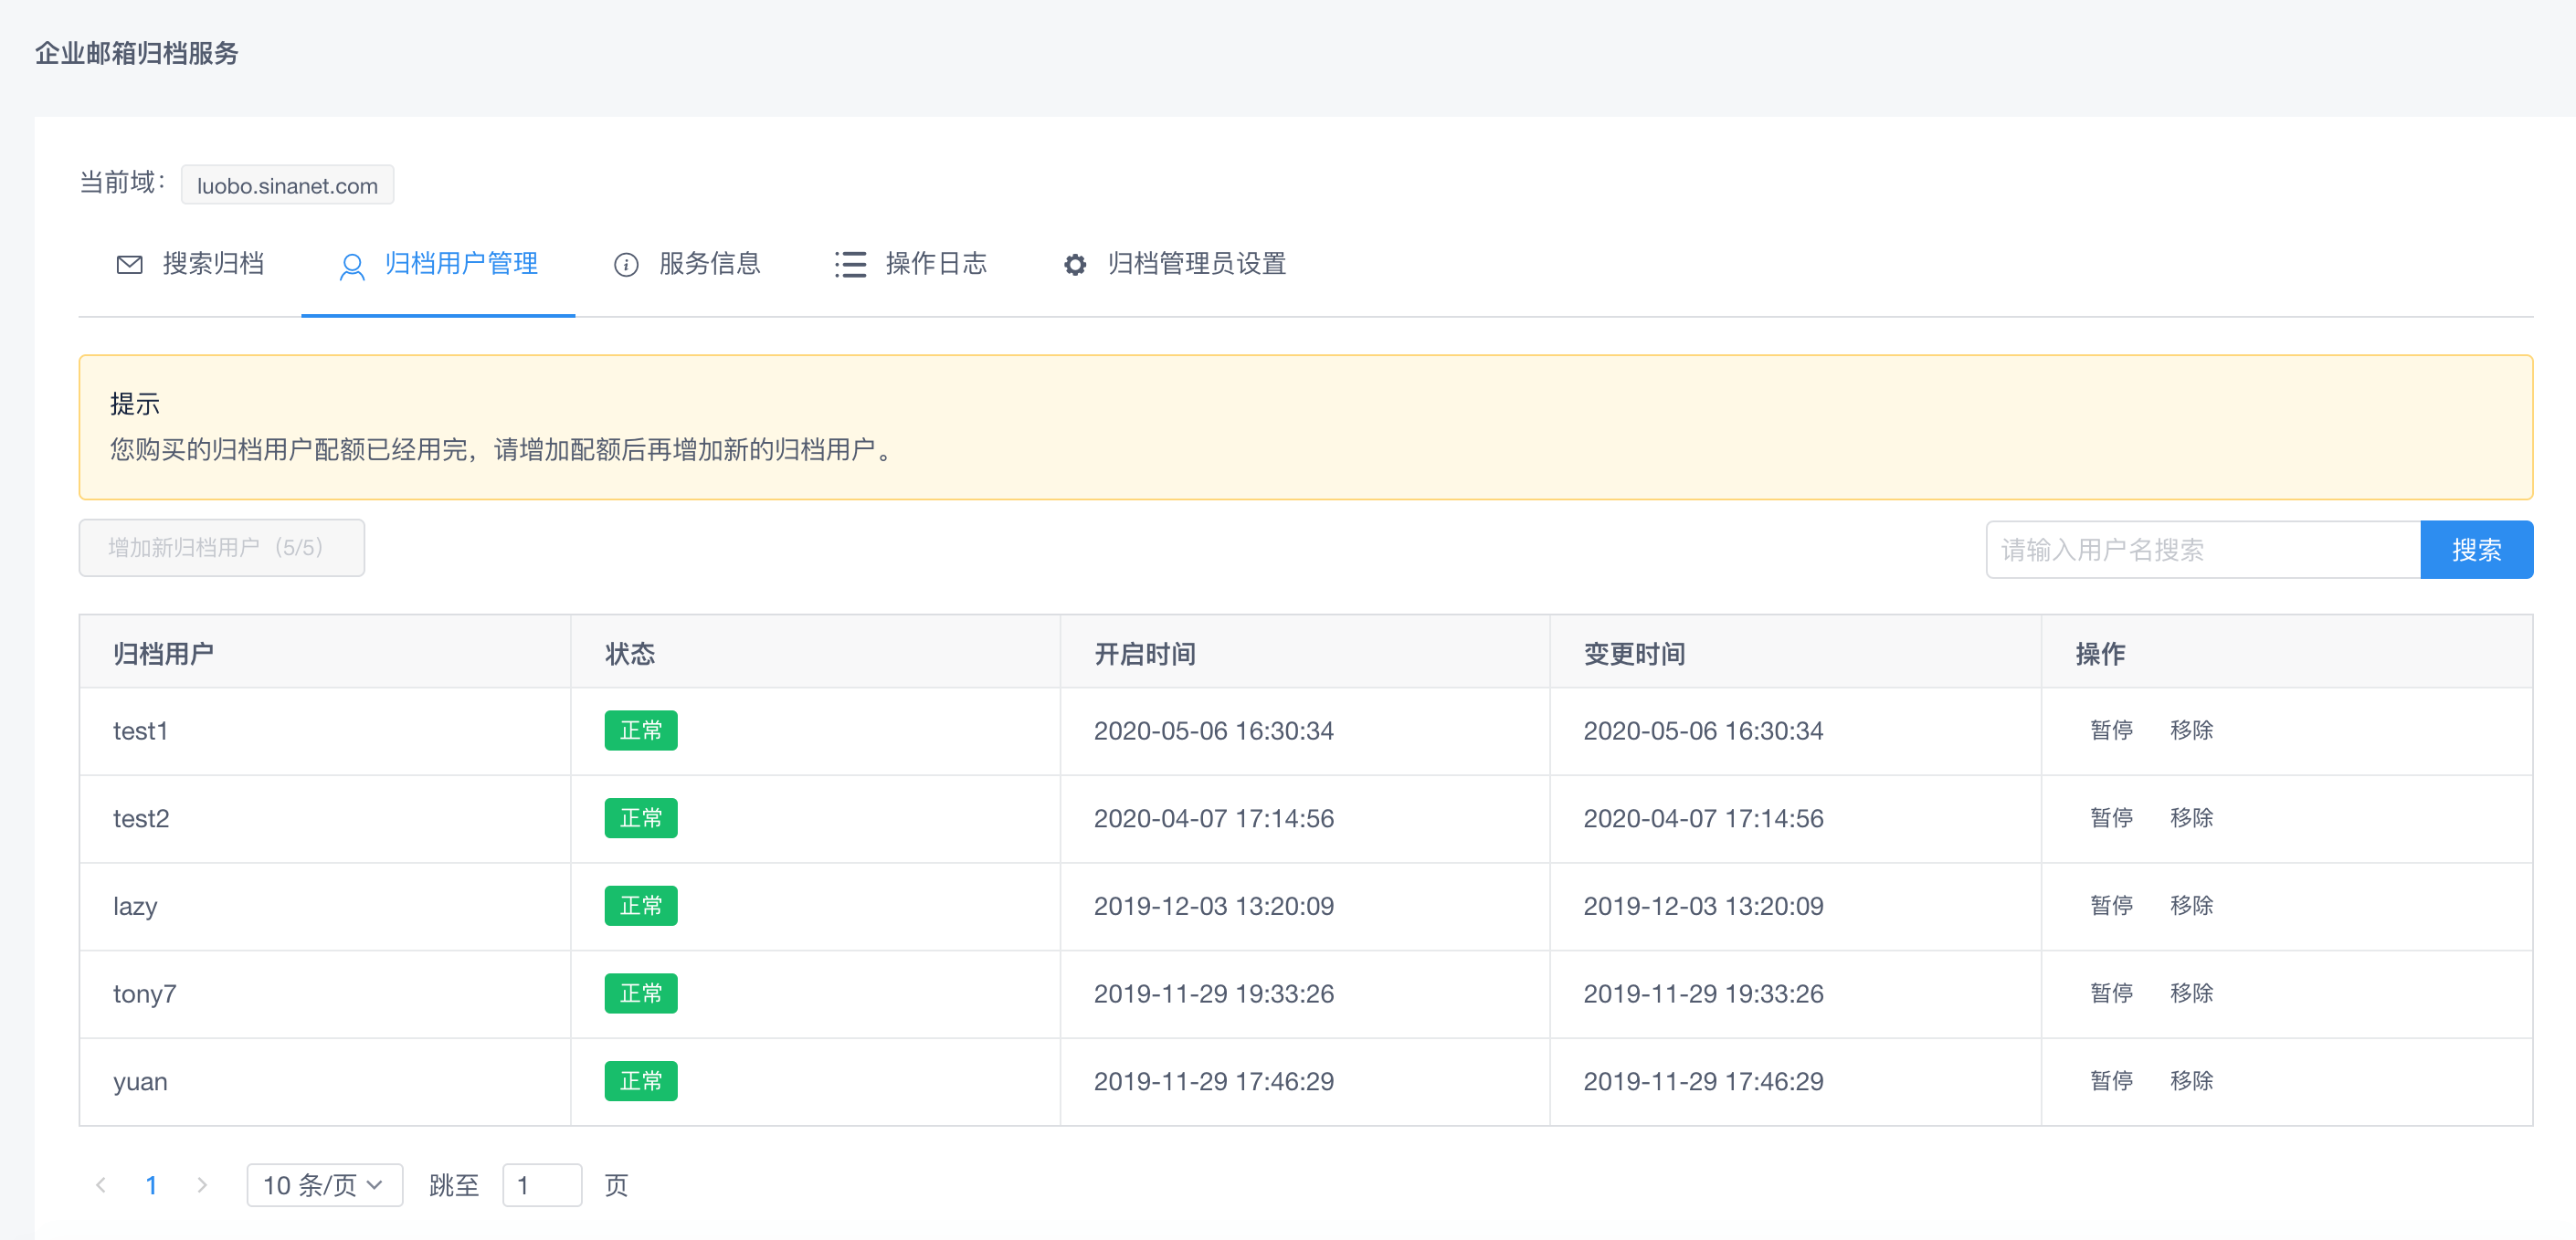Click 移除 in the yuan row
This screenshot has height=1240, width=2576.
2191,1080
